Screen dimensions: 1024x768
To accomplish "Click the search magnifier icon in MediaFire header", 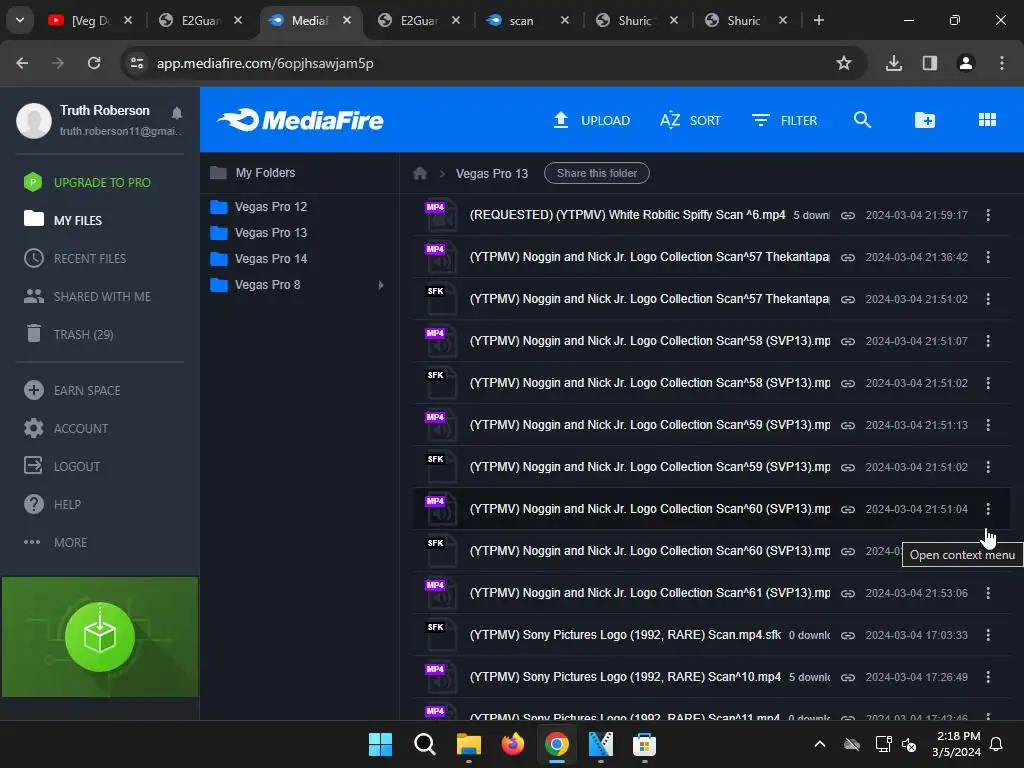I will pyautogui.click(x=862, y=120).
